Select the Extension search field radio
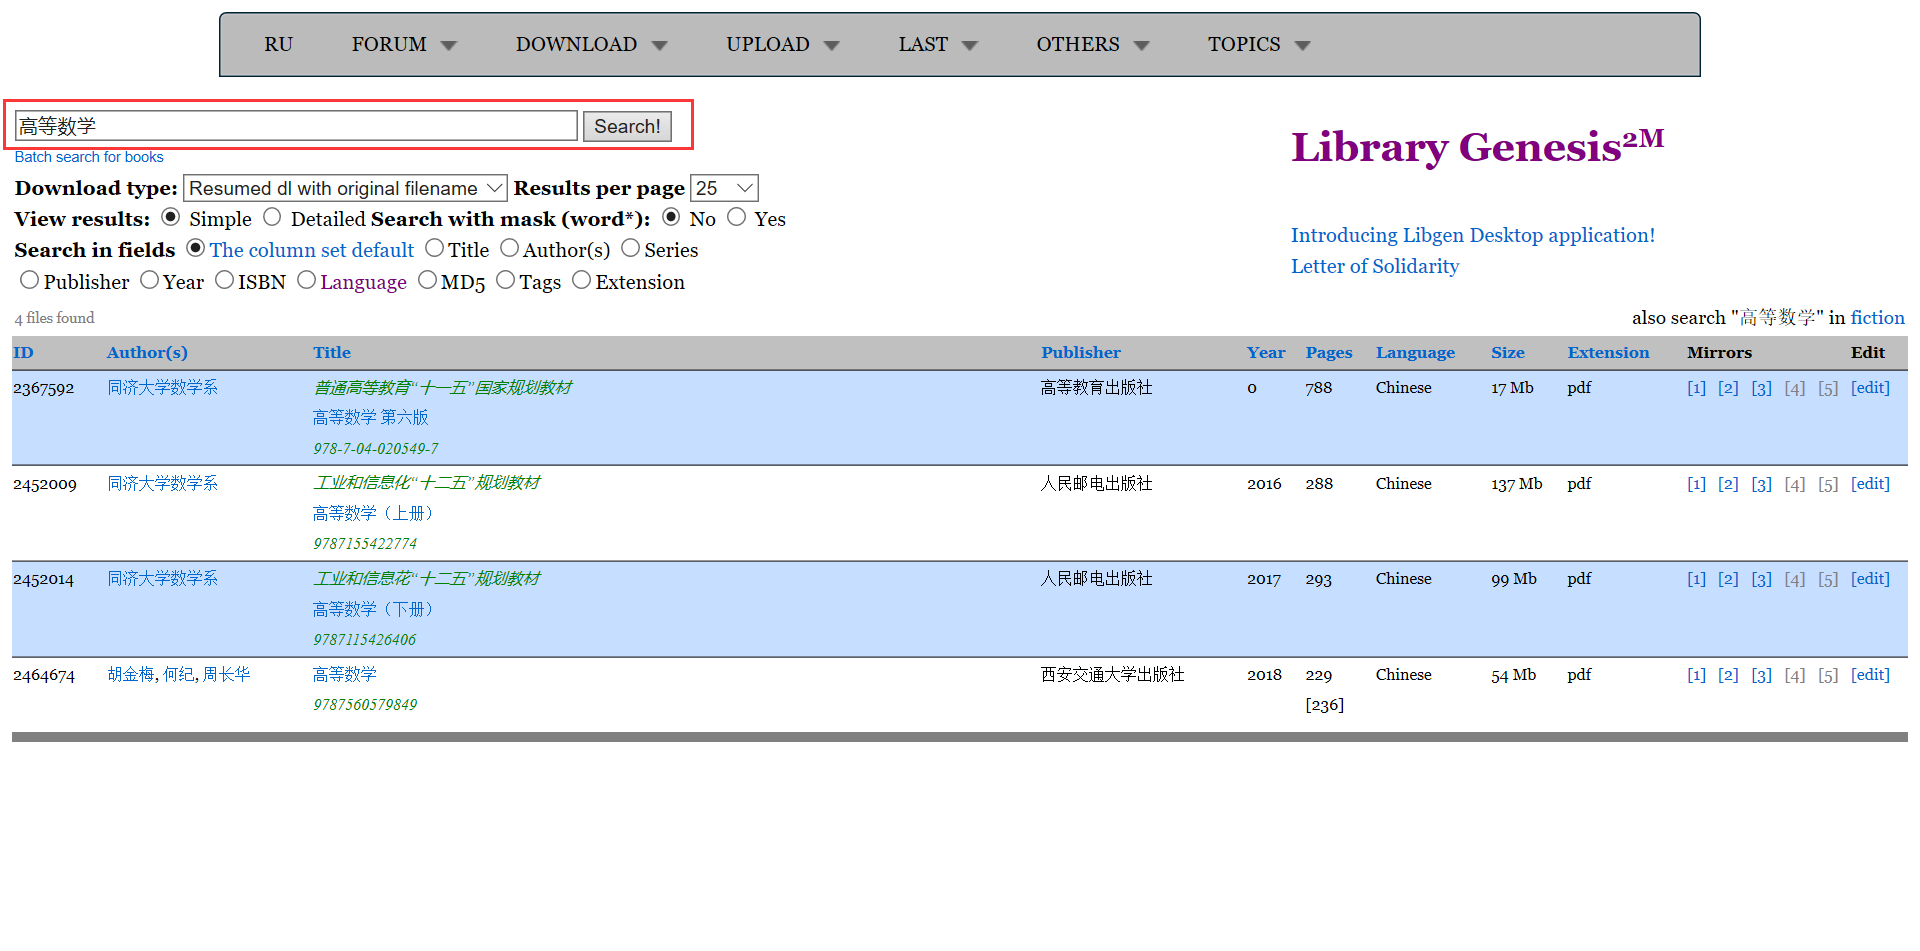 pyautogui.click(x=582, y=281)
